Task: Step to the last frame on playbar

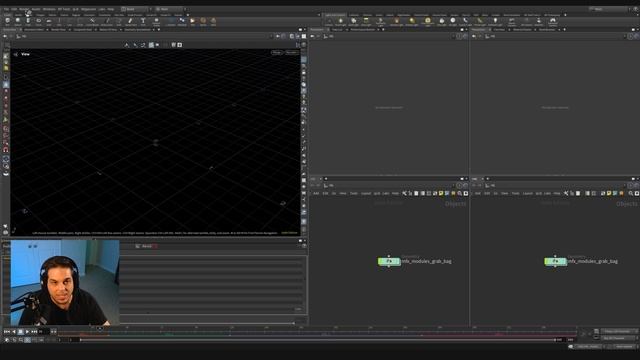Action: coord(34,331)
